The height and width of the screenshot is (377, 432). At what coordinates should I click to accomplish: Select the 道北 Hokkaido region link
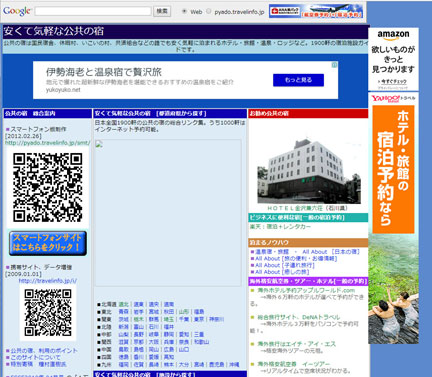[123, 304]
